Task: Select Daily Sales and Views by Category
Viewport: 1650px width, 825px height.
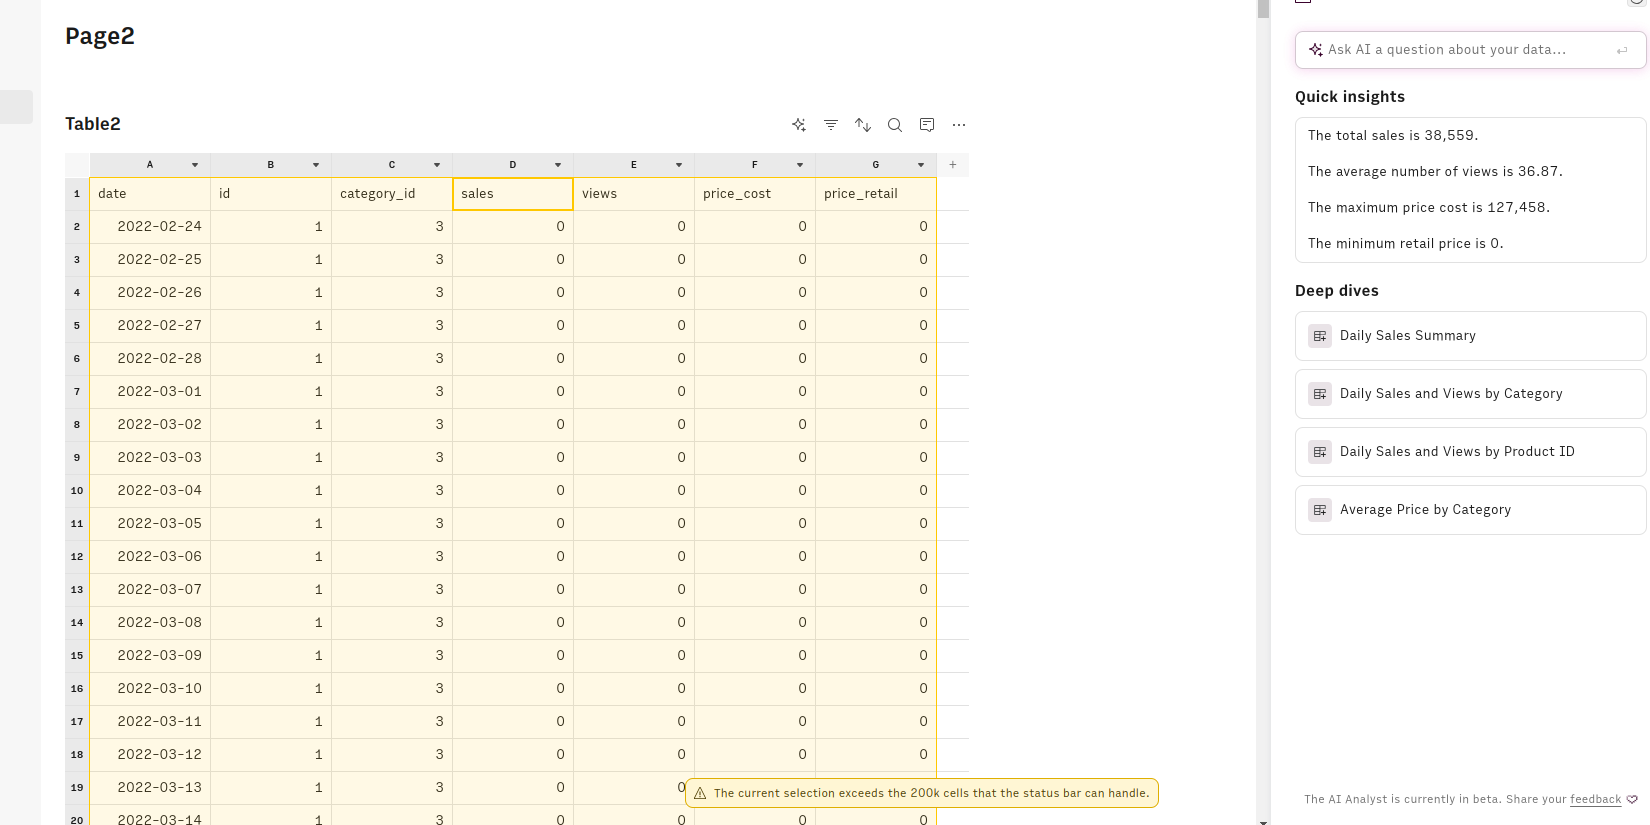Action: (x=1469, y=394)
